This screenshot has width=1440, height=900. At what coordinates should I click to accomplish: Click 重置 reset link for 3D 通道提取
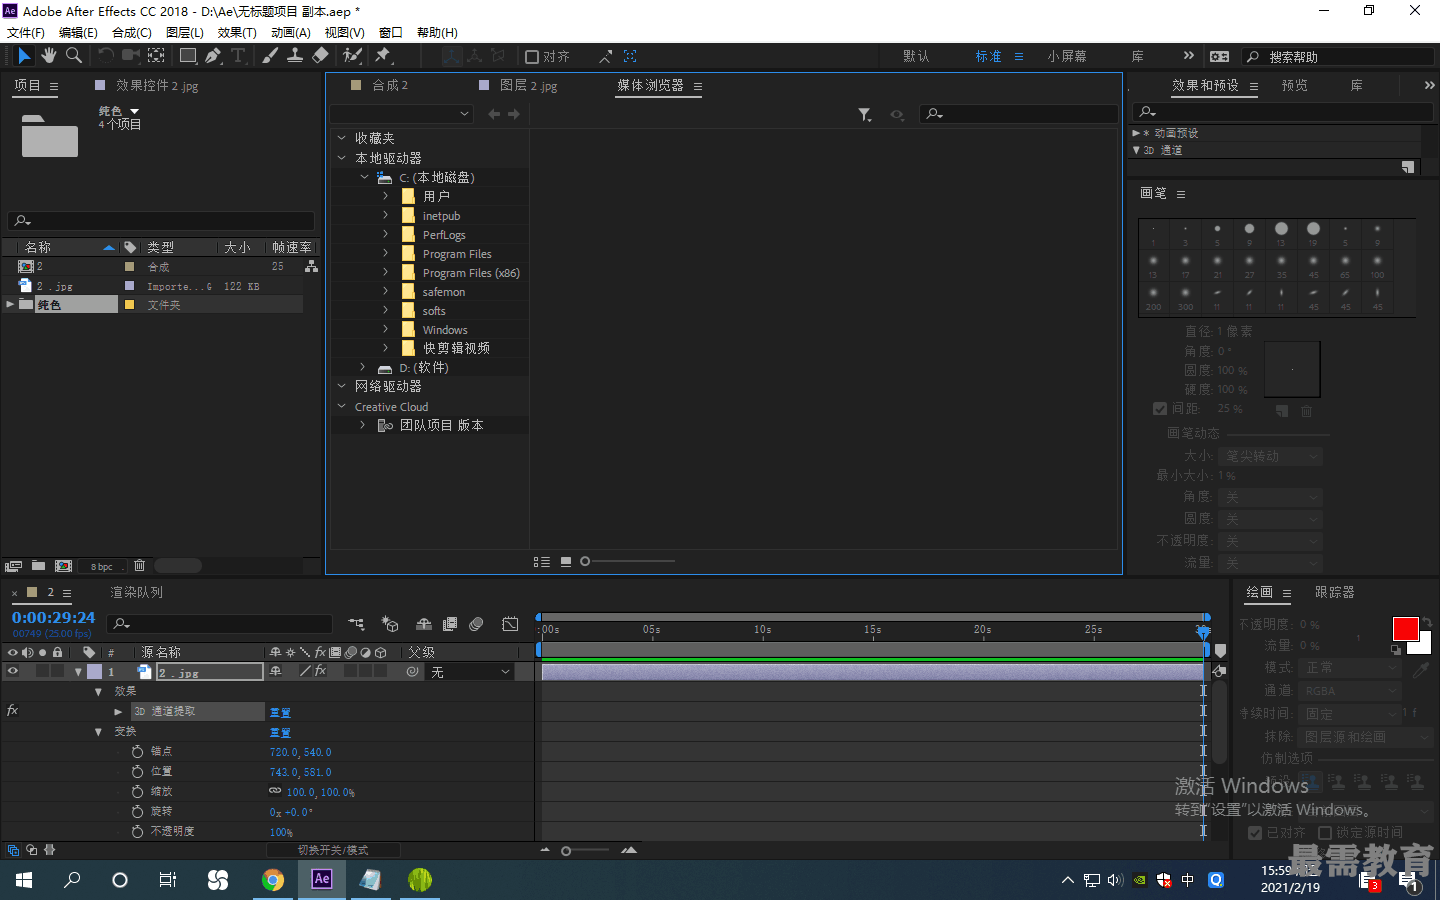pyautogui.click(x=280, y=712)
